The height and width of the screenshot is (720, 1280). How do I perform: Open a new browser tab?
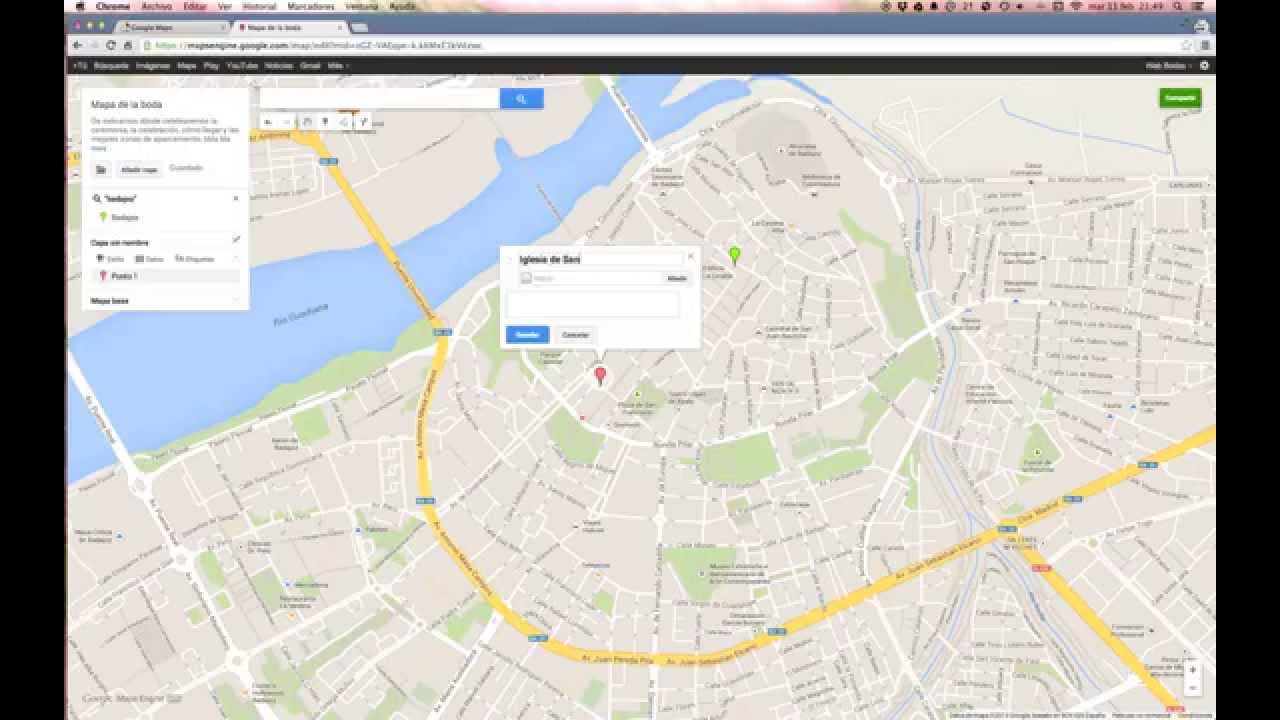[360, 27]
